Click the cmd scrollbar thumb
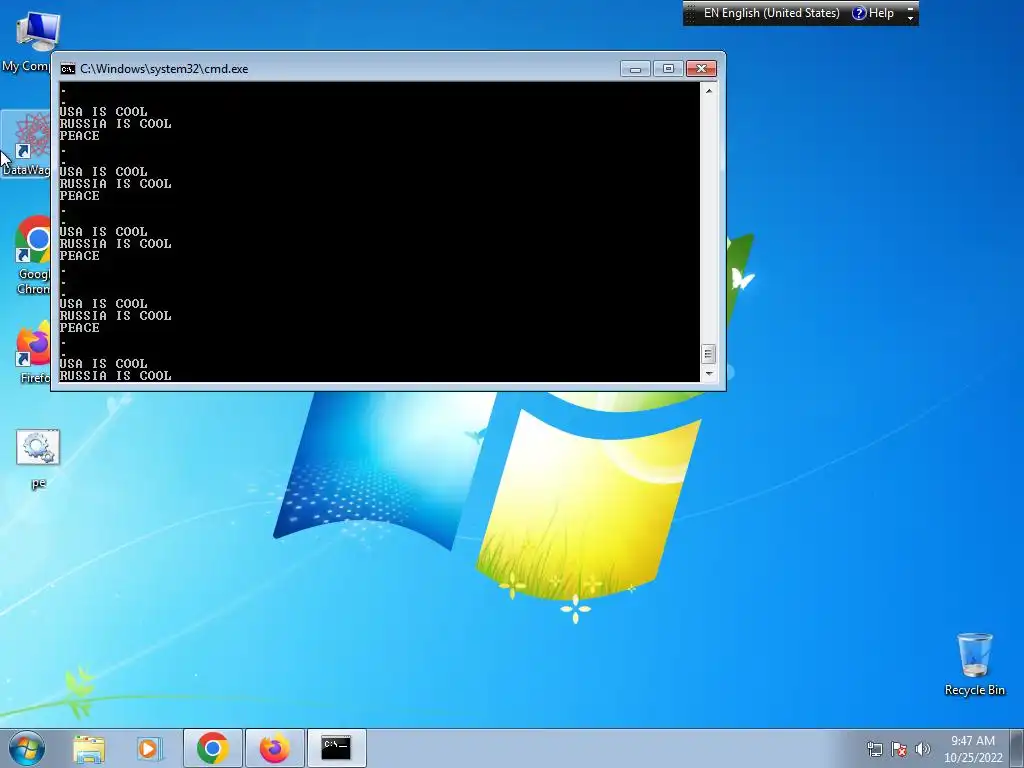Viewport: 1024px width, 768px height. point(709,354)
